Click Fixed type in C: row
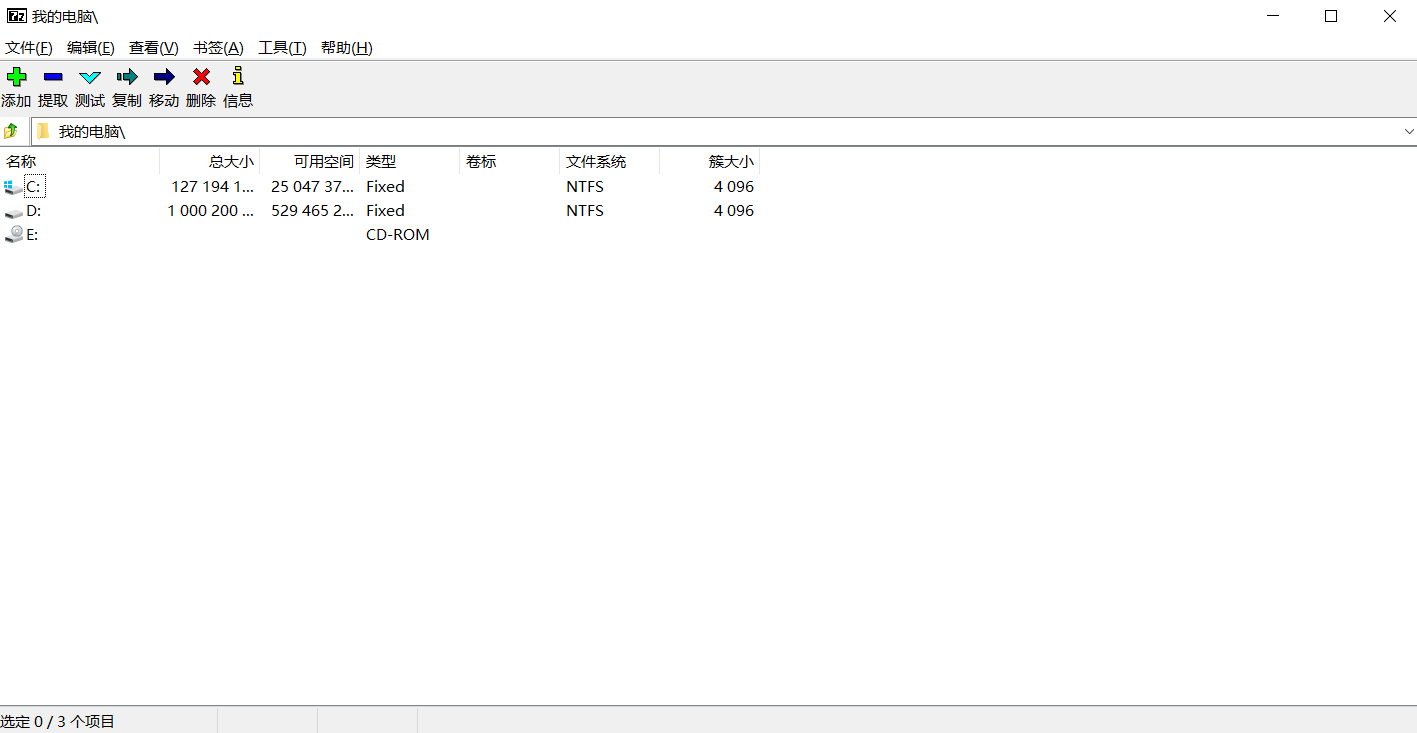The width and height of the screenshot is (1417, 733). point(385,187)
